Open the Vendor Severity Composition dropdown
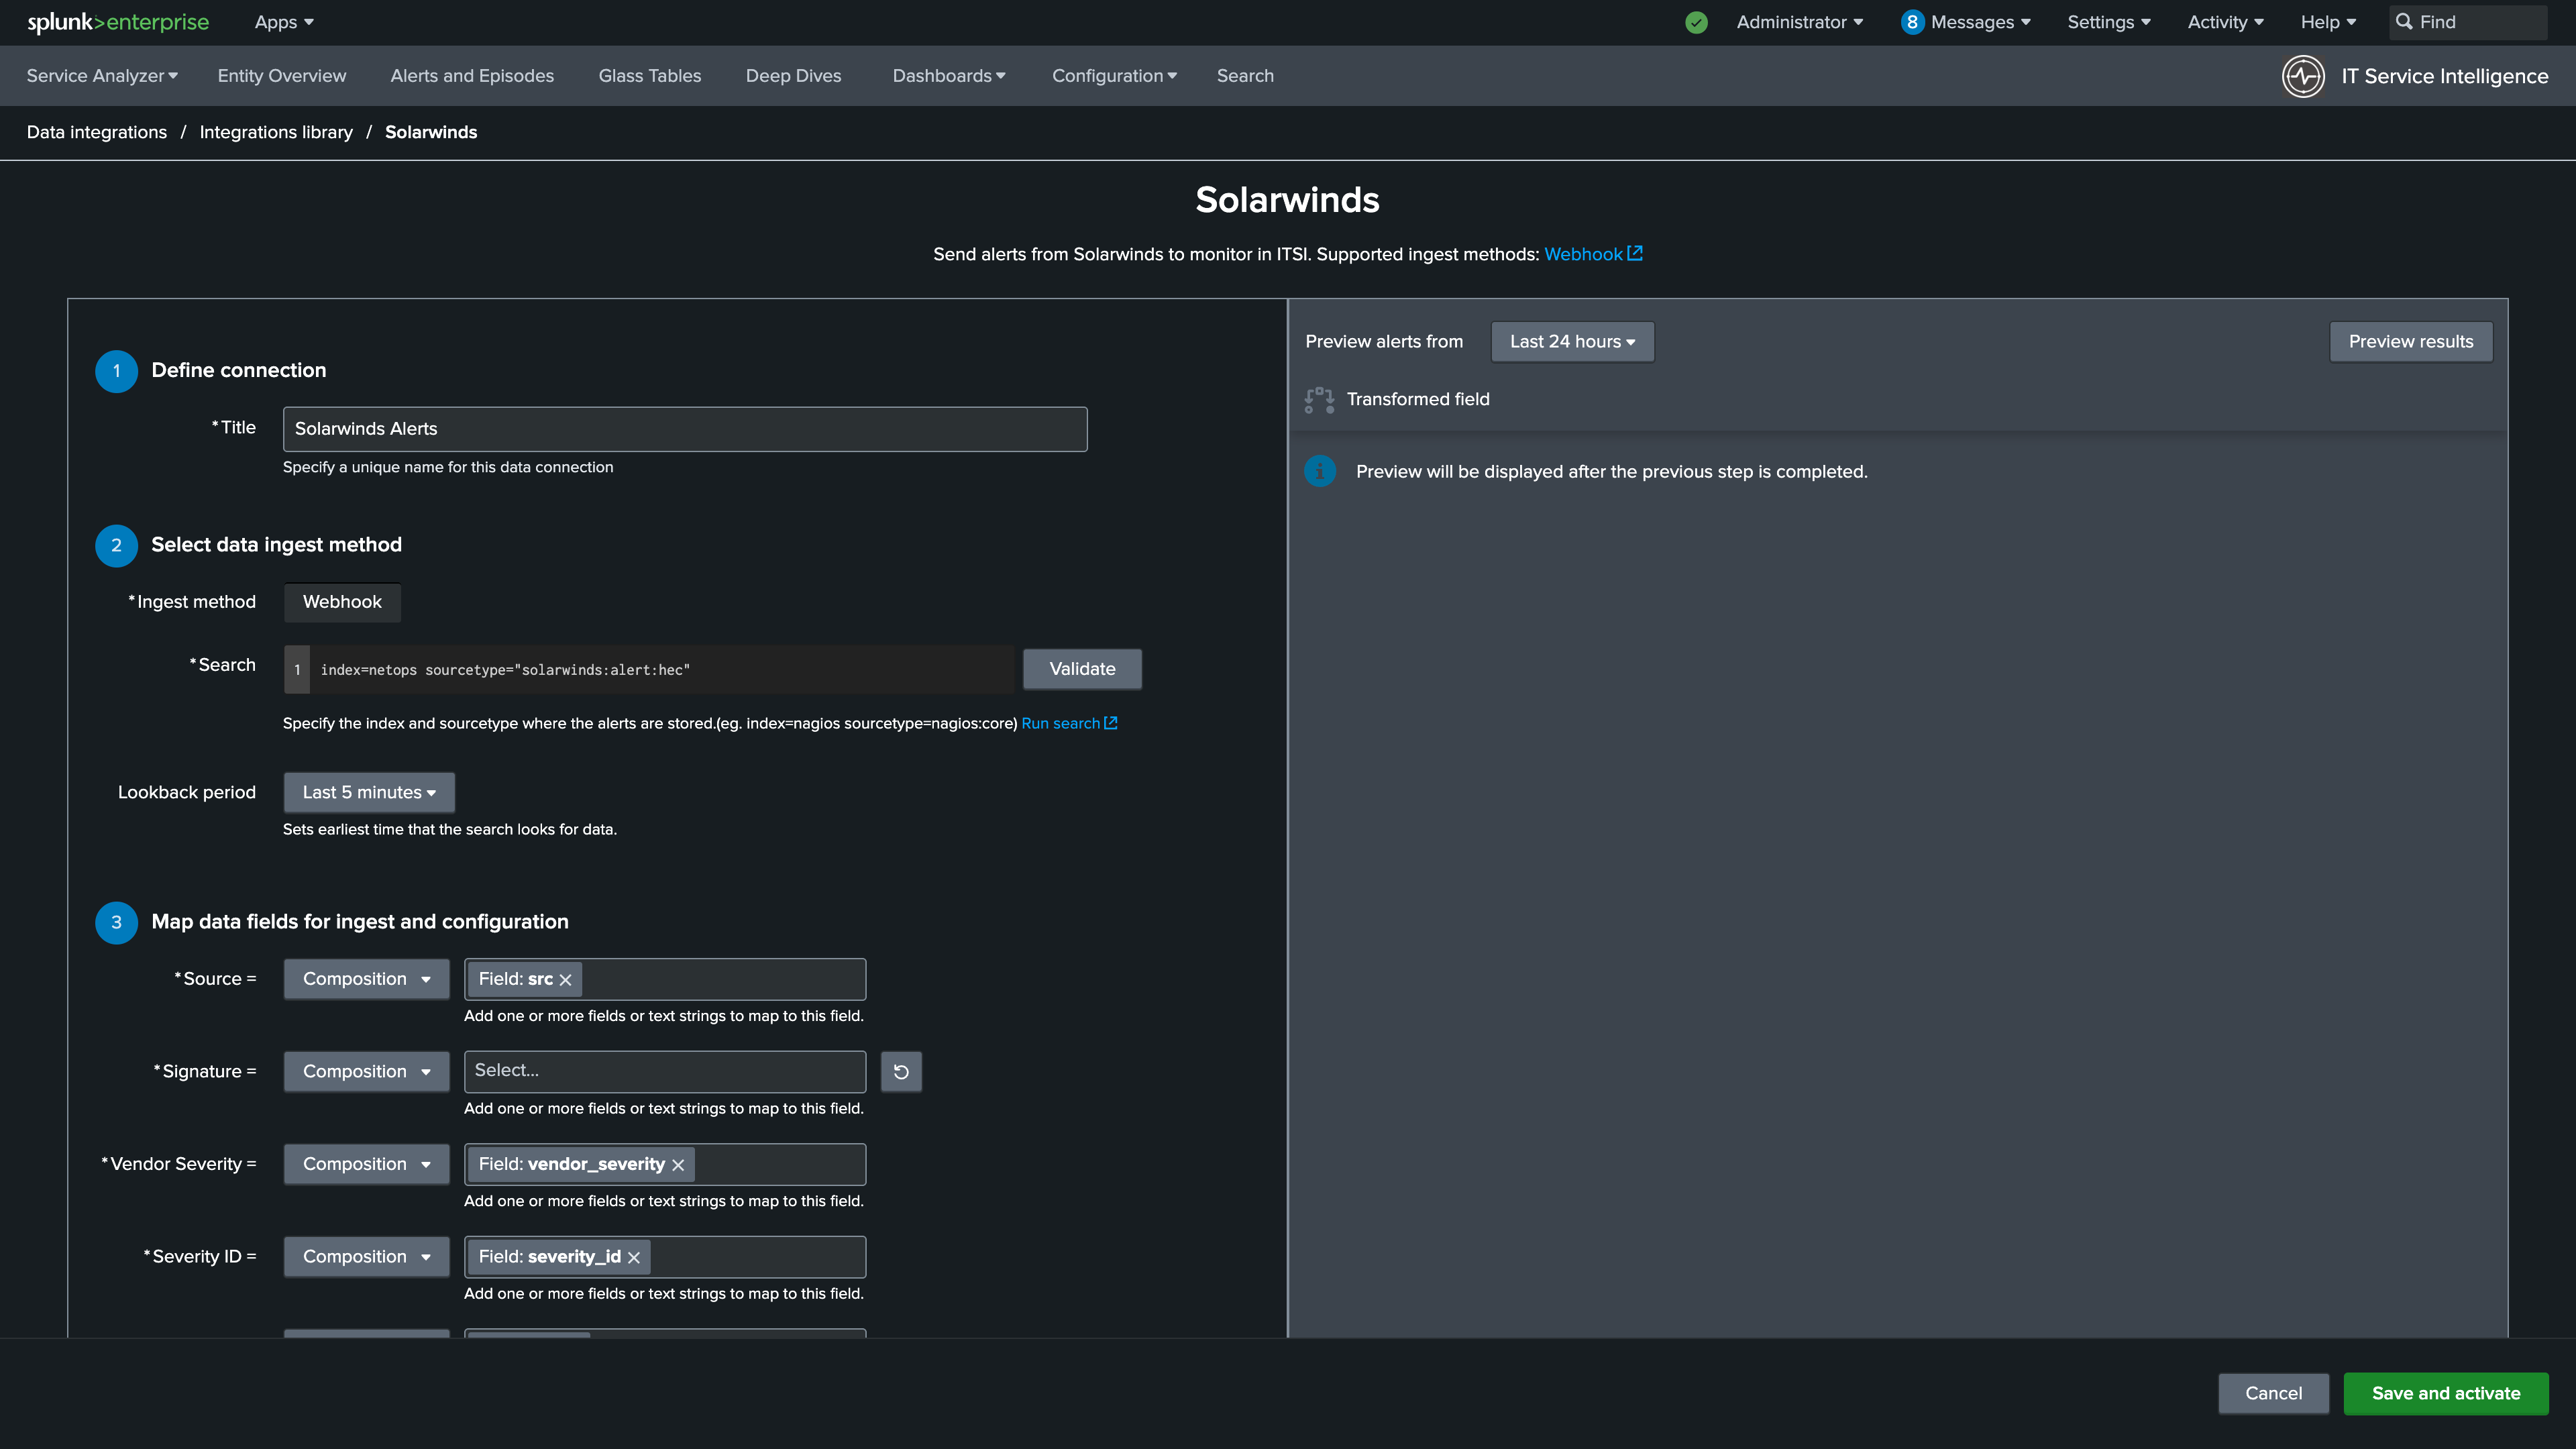The width and height of the screenshot is (2576, 1449). pyautogui.click(x=366, y=1164)
